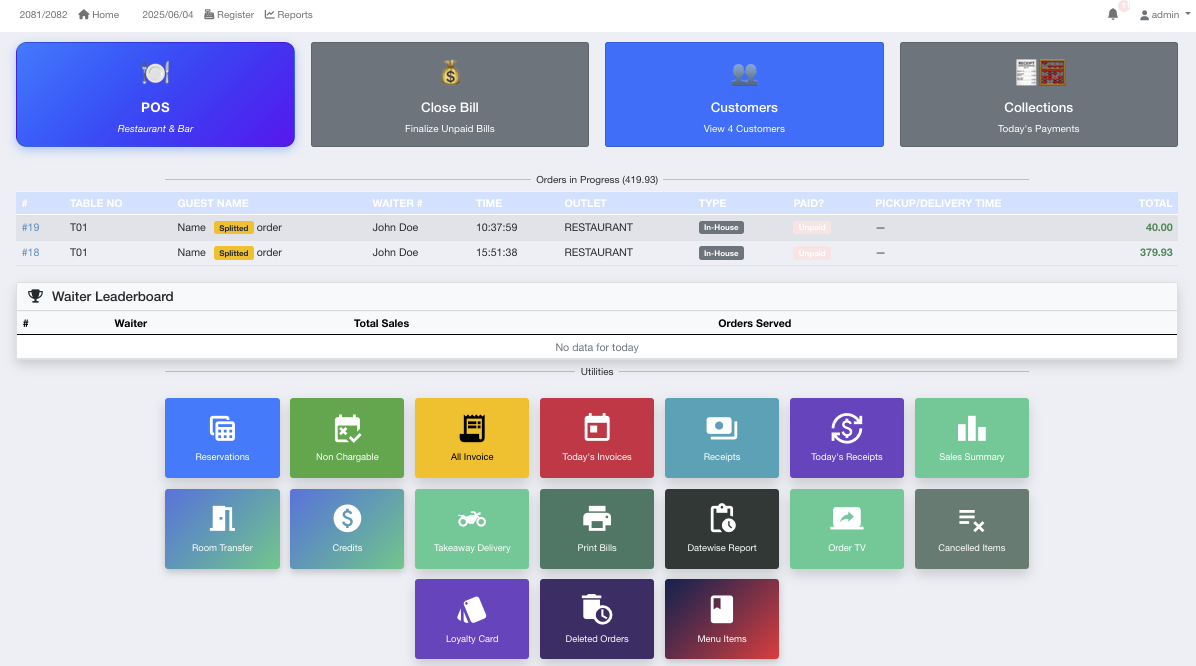Open the Room Transfer tile
1196x666 pixels.
pos(222,529)
